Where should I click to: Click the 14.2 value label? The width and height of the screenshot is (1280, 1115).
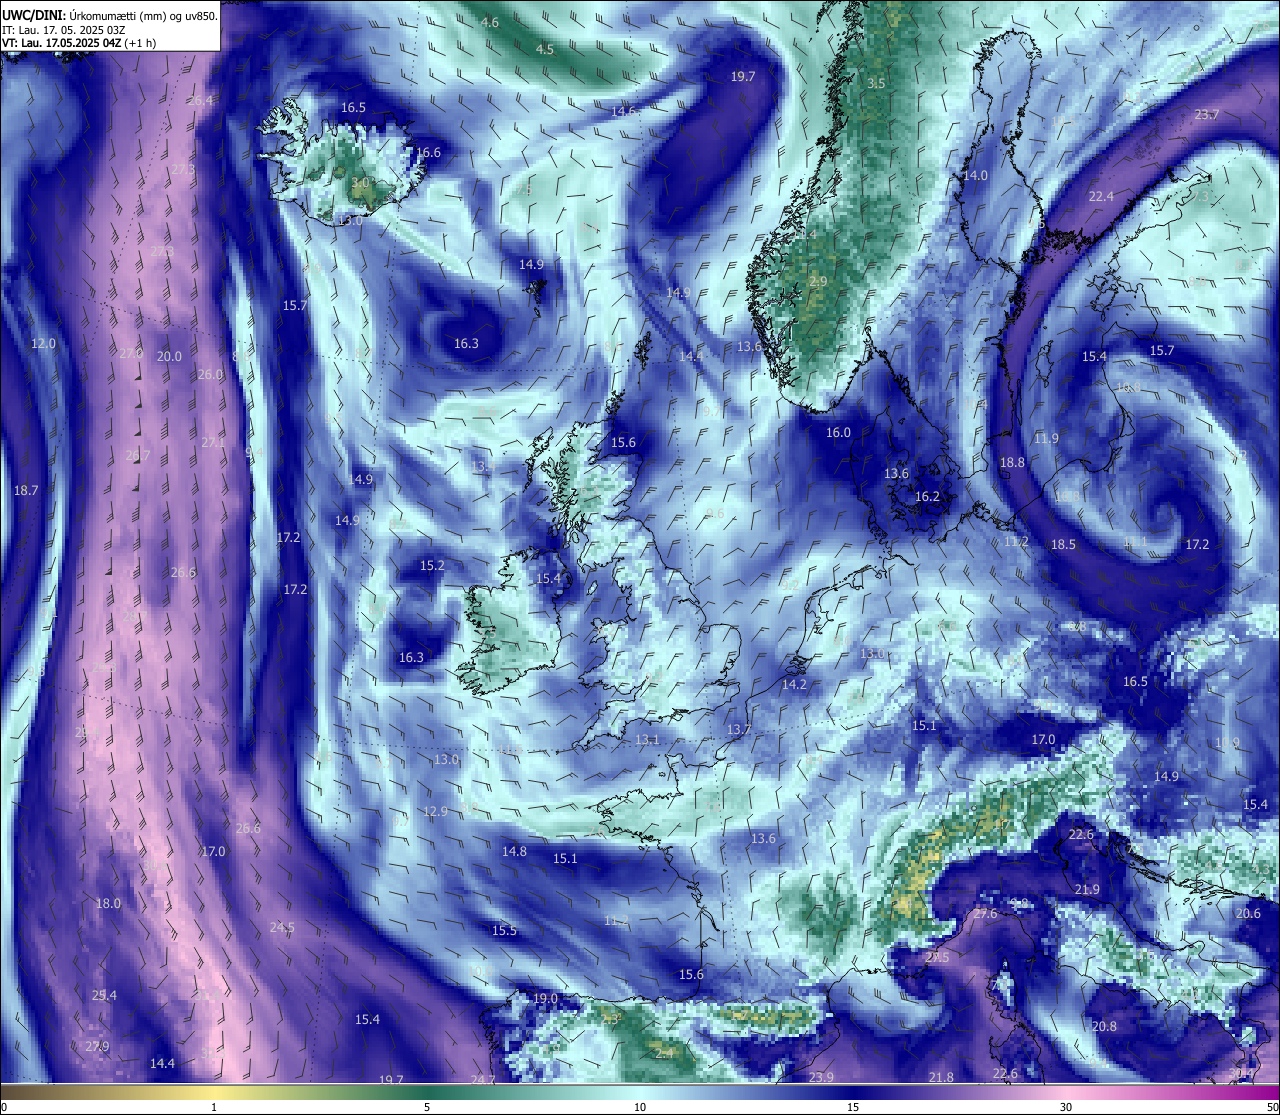(x=794, y=684)
